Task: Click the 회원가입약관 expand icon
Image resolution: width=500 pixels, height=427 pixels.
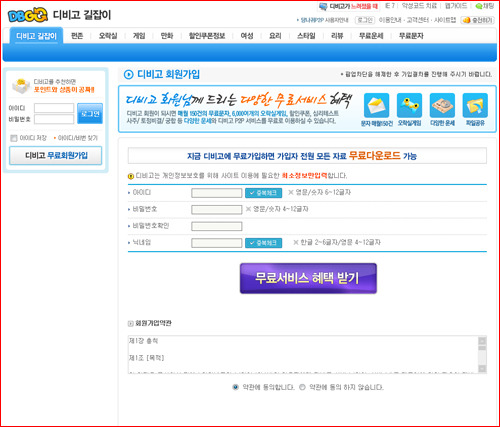Action: (x=131, y=323)
